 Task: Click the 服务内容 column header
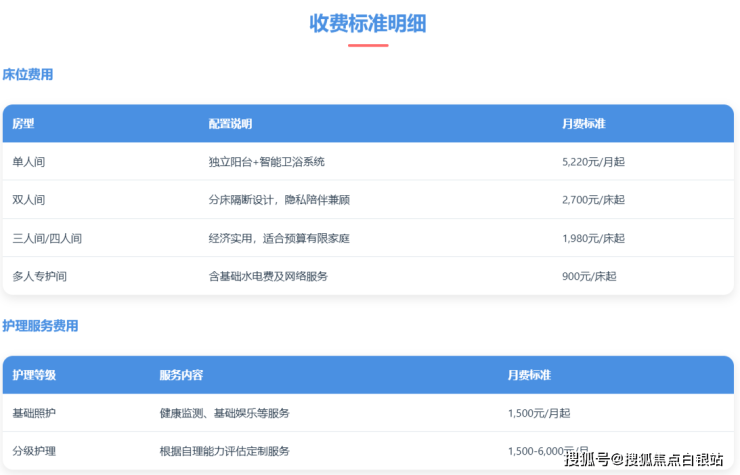pos(181,375)
